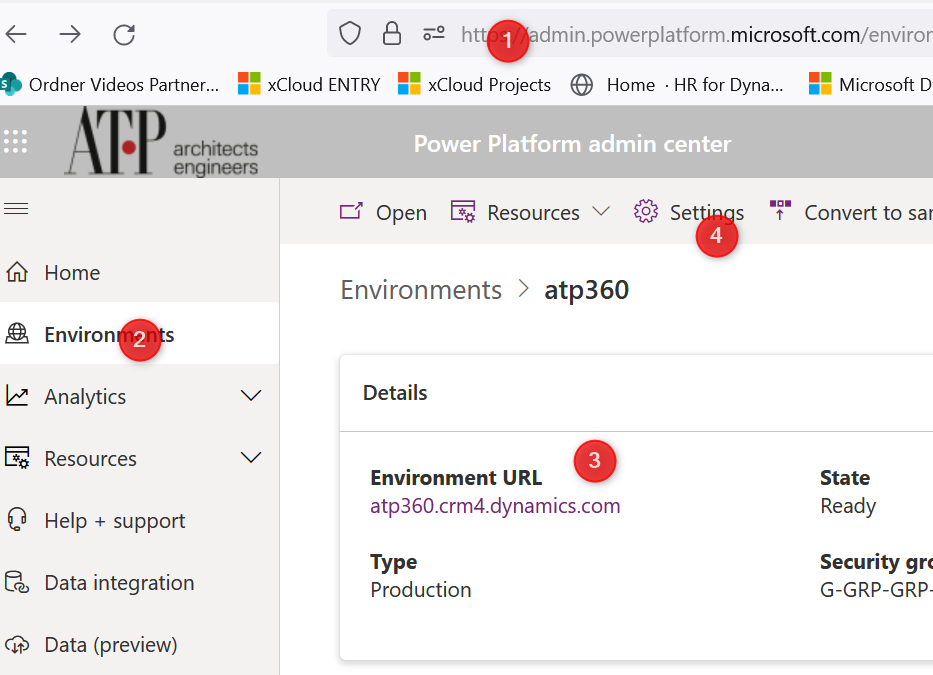Image resolution: width=933 pixels, height=675 pixels.
Task: Click the Help + support headset icon
Action: pos(17,520)
